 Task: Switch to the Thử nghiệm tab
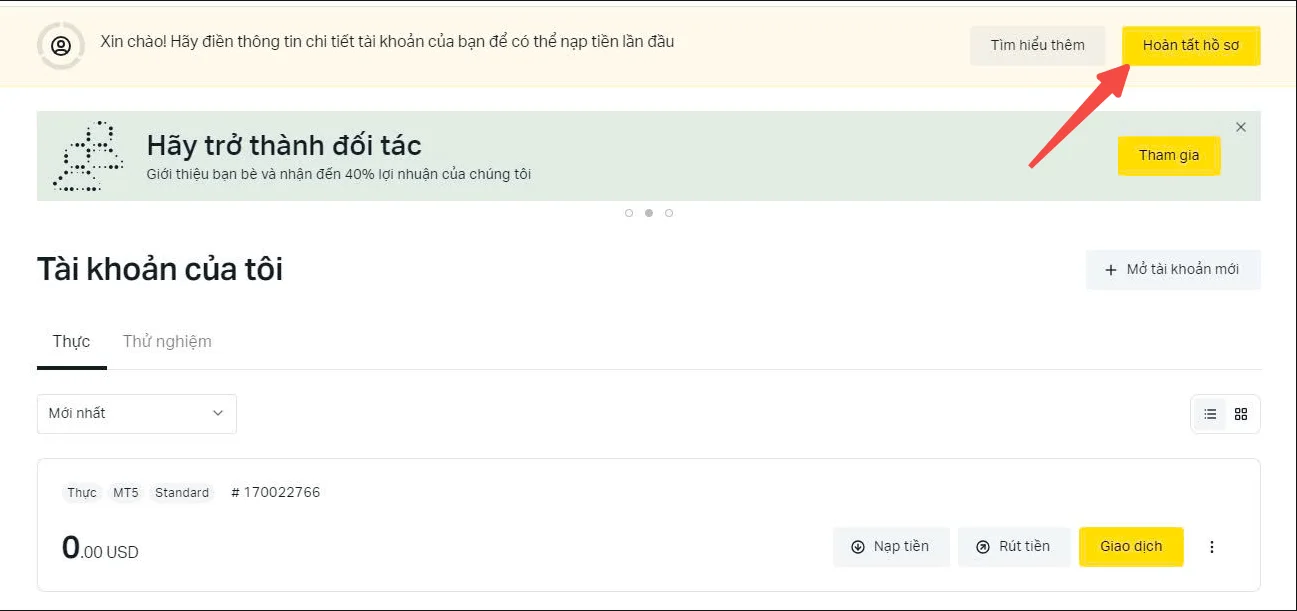click(167, 342)
